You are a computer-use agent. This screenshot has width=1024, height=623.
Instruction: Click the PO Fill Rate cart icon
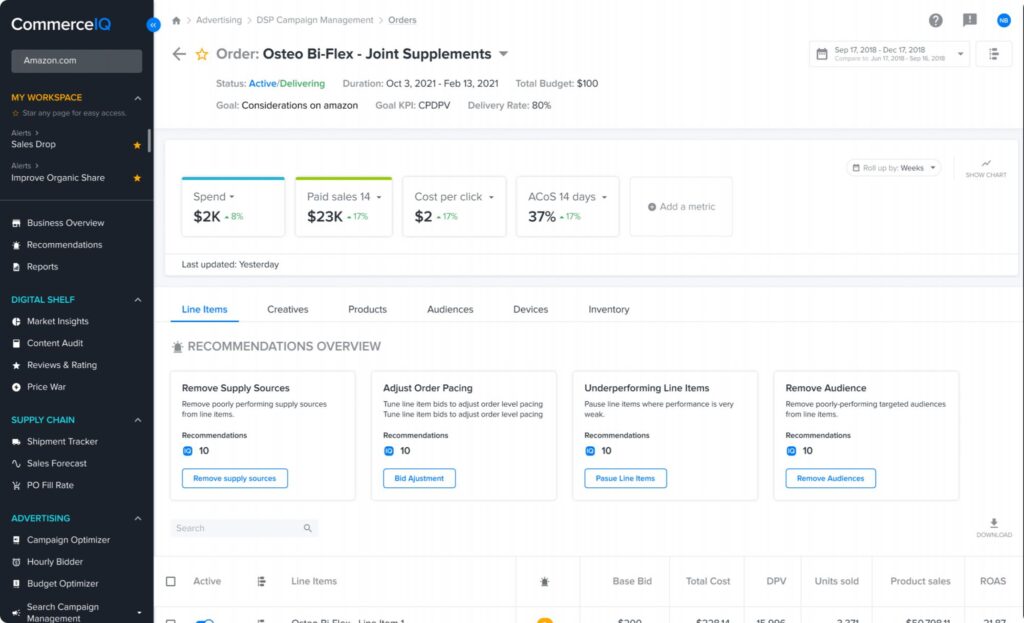(16, 485)
